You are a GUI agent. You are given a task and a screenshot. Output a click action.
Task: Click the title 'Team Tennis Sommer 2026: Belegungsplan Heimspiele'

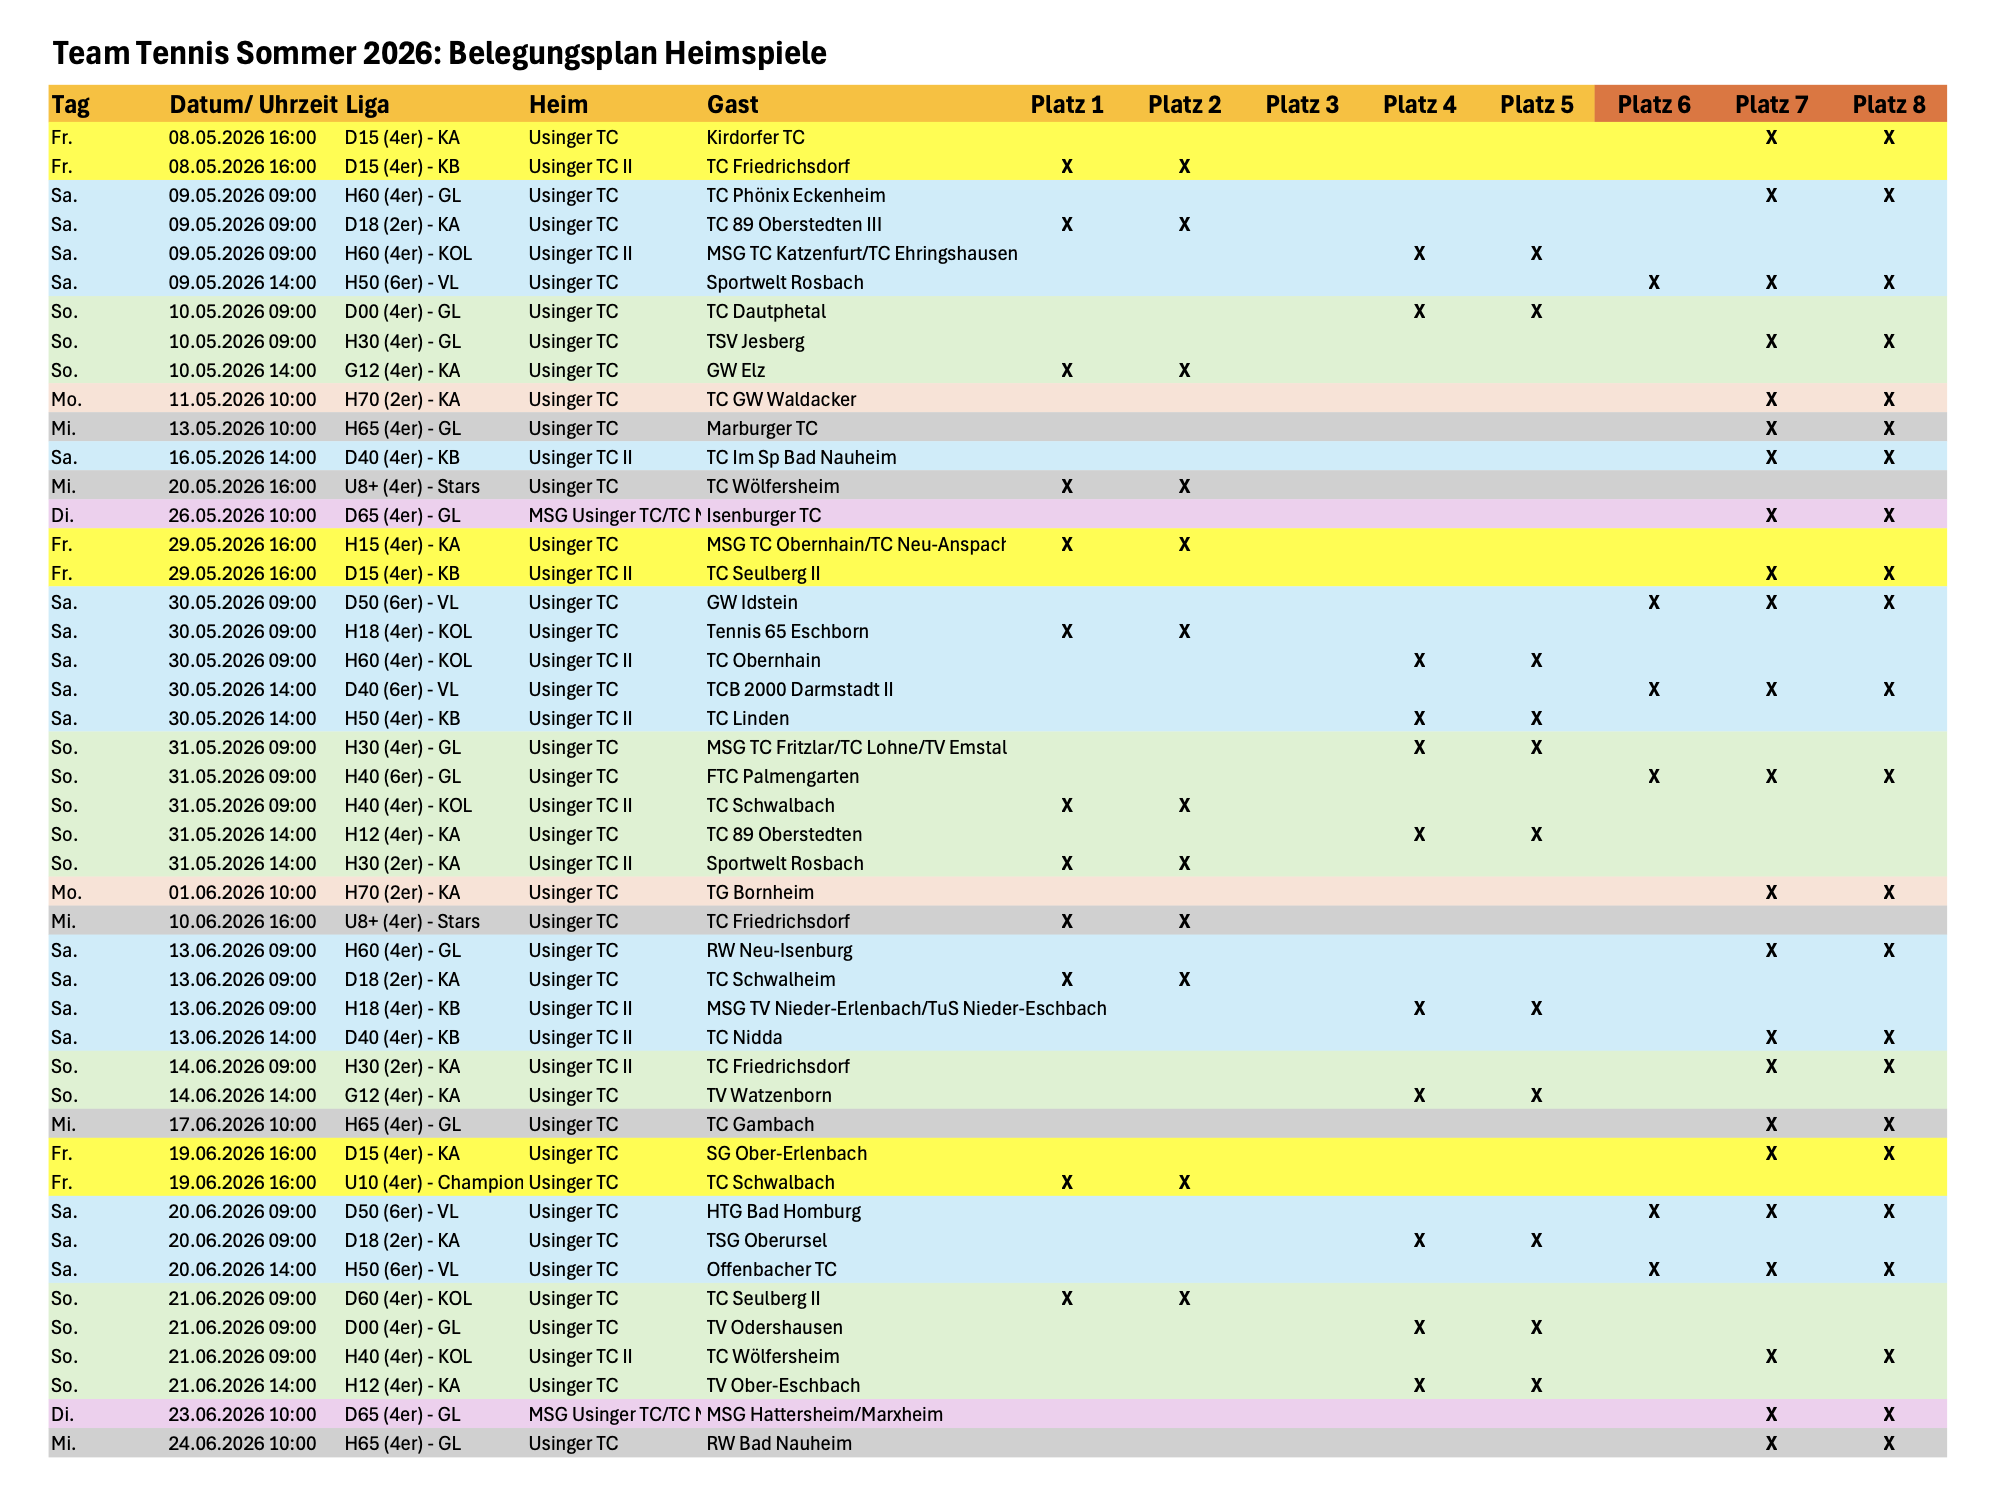point(439,53)
